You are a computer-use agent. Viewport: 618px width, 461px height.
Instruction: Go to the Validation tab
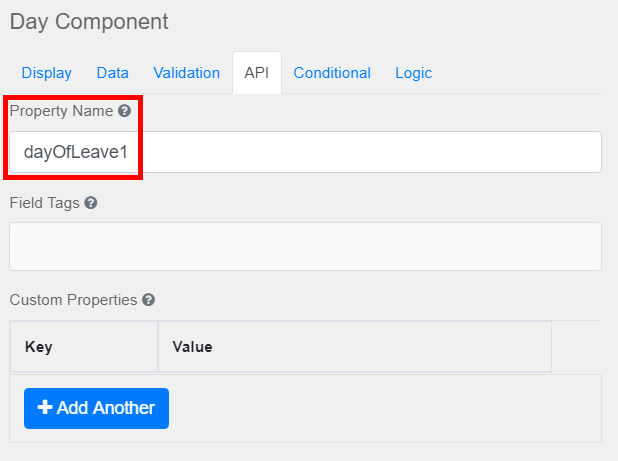click(x=186, y=73)
